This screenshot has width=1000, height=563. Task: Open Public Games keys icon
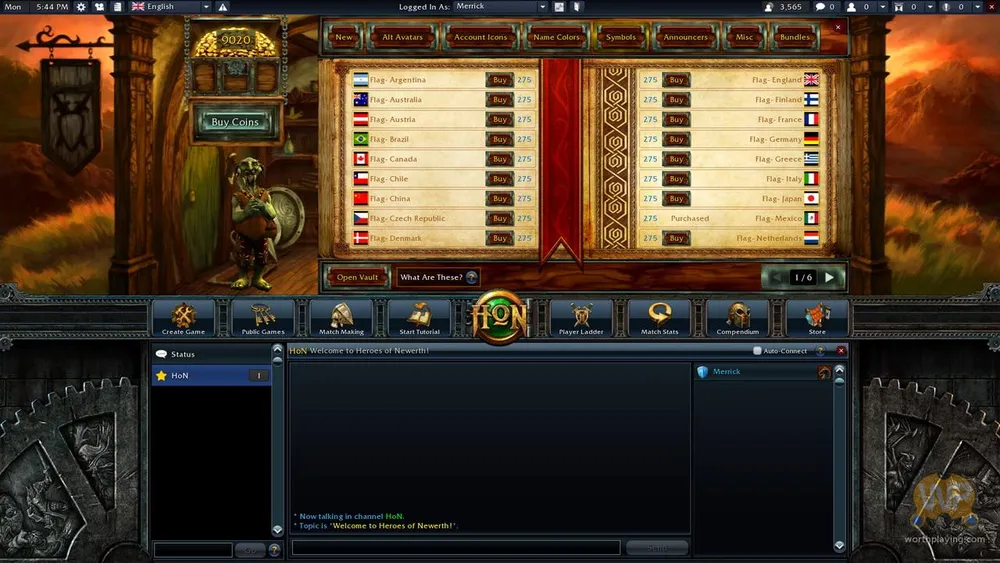click(x=263, y=318)
